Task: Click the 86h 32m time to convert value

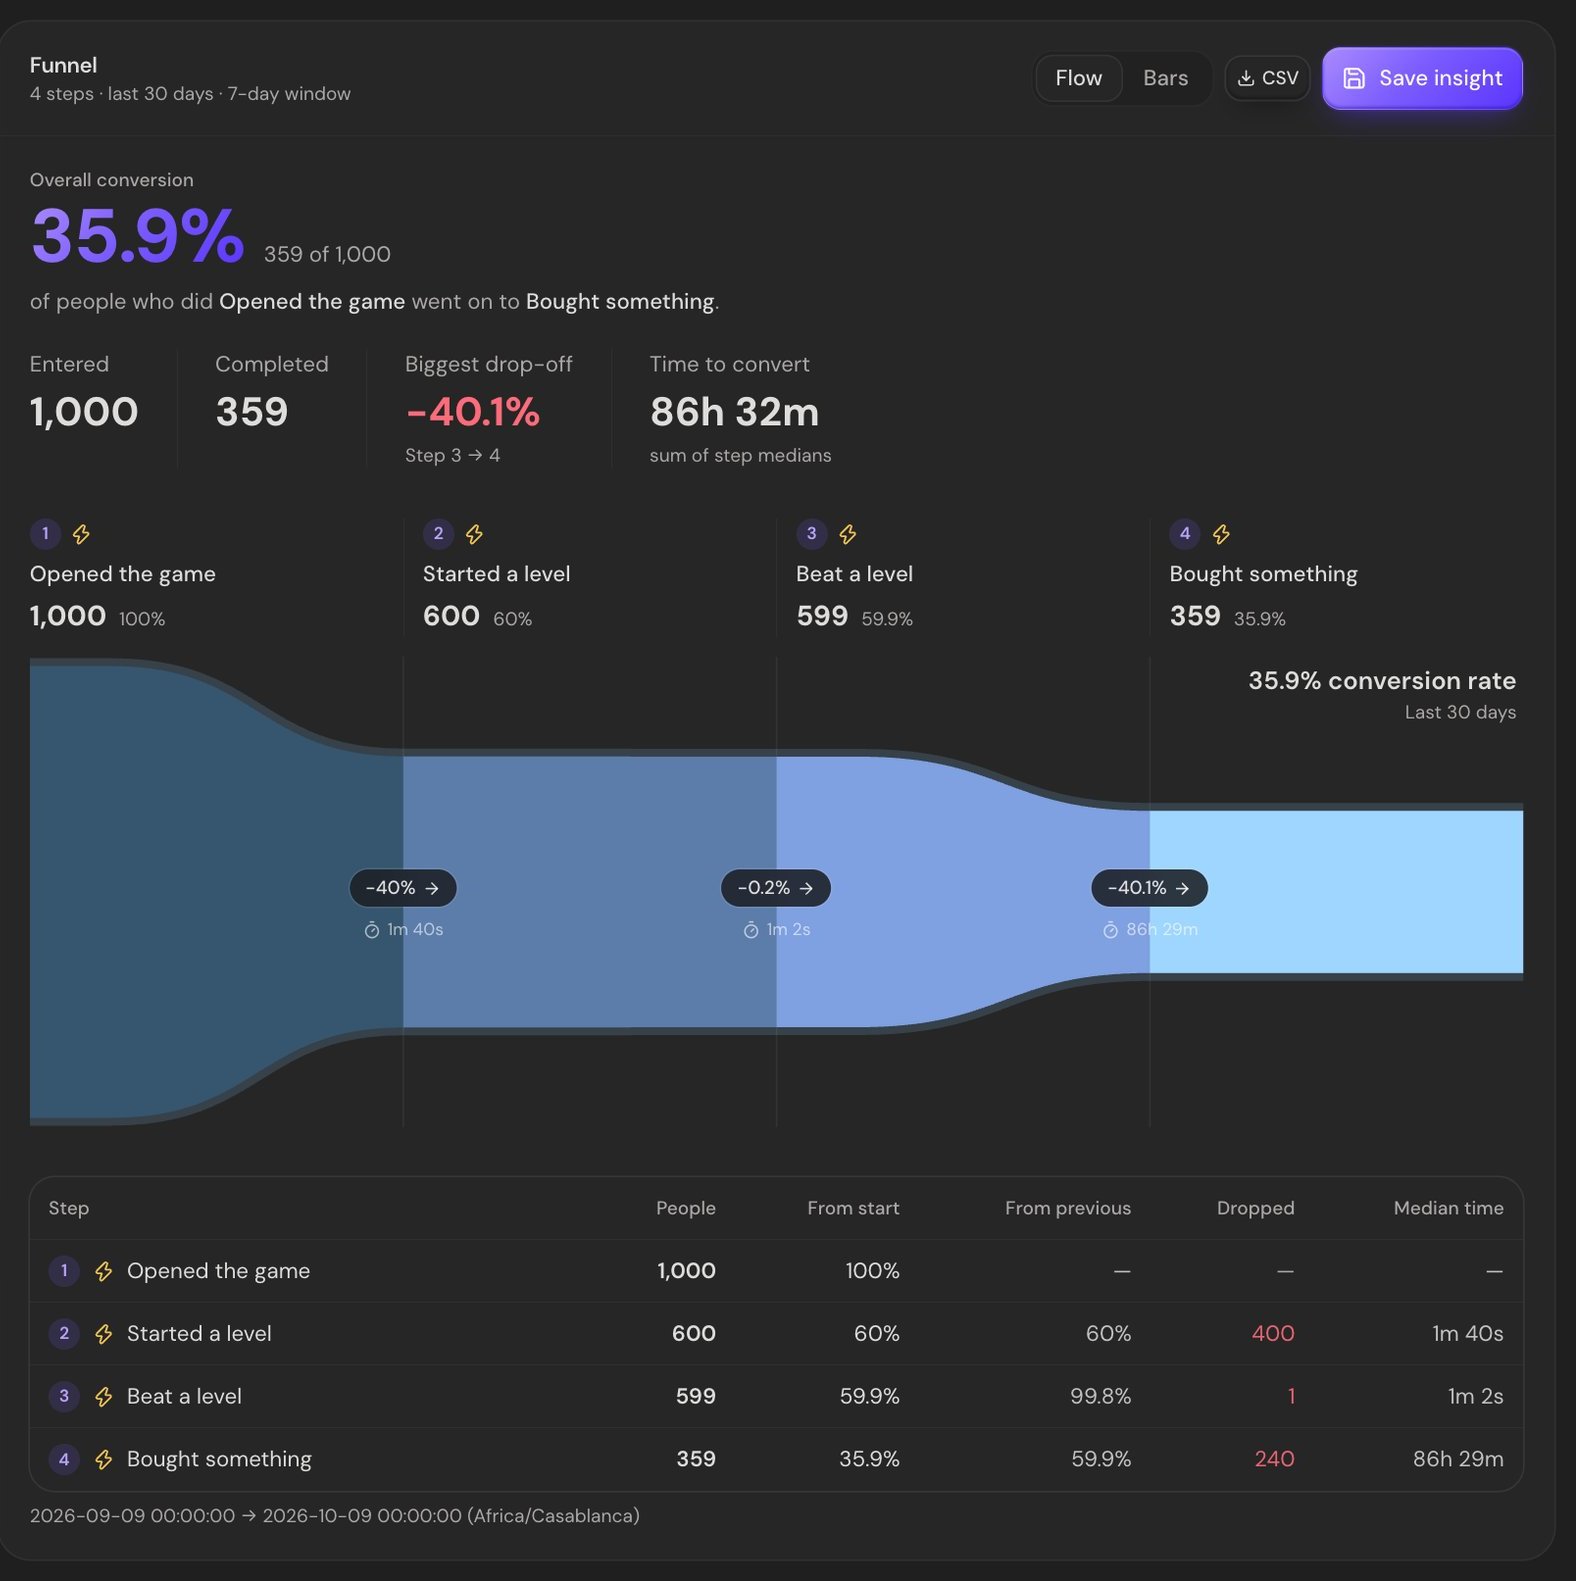Action: pos(735,412)
